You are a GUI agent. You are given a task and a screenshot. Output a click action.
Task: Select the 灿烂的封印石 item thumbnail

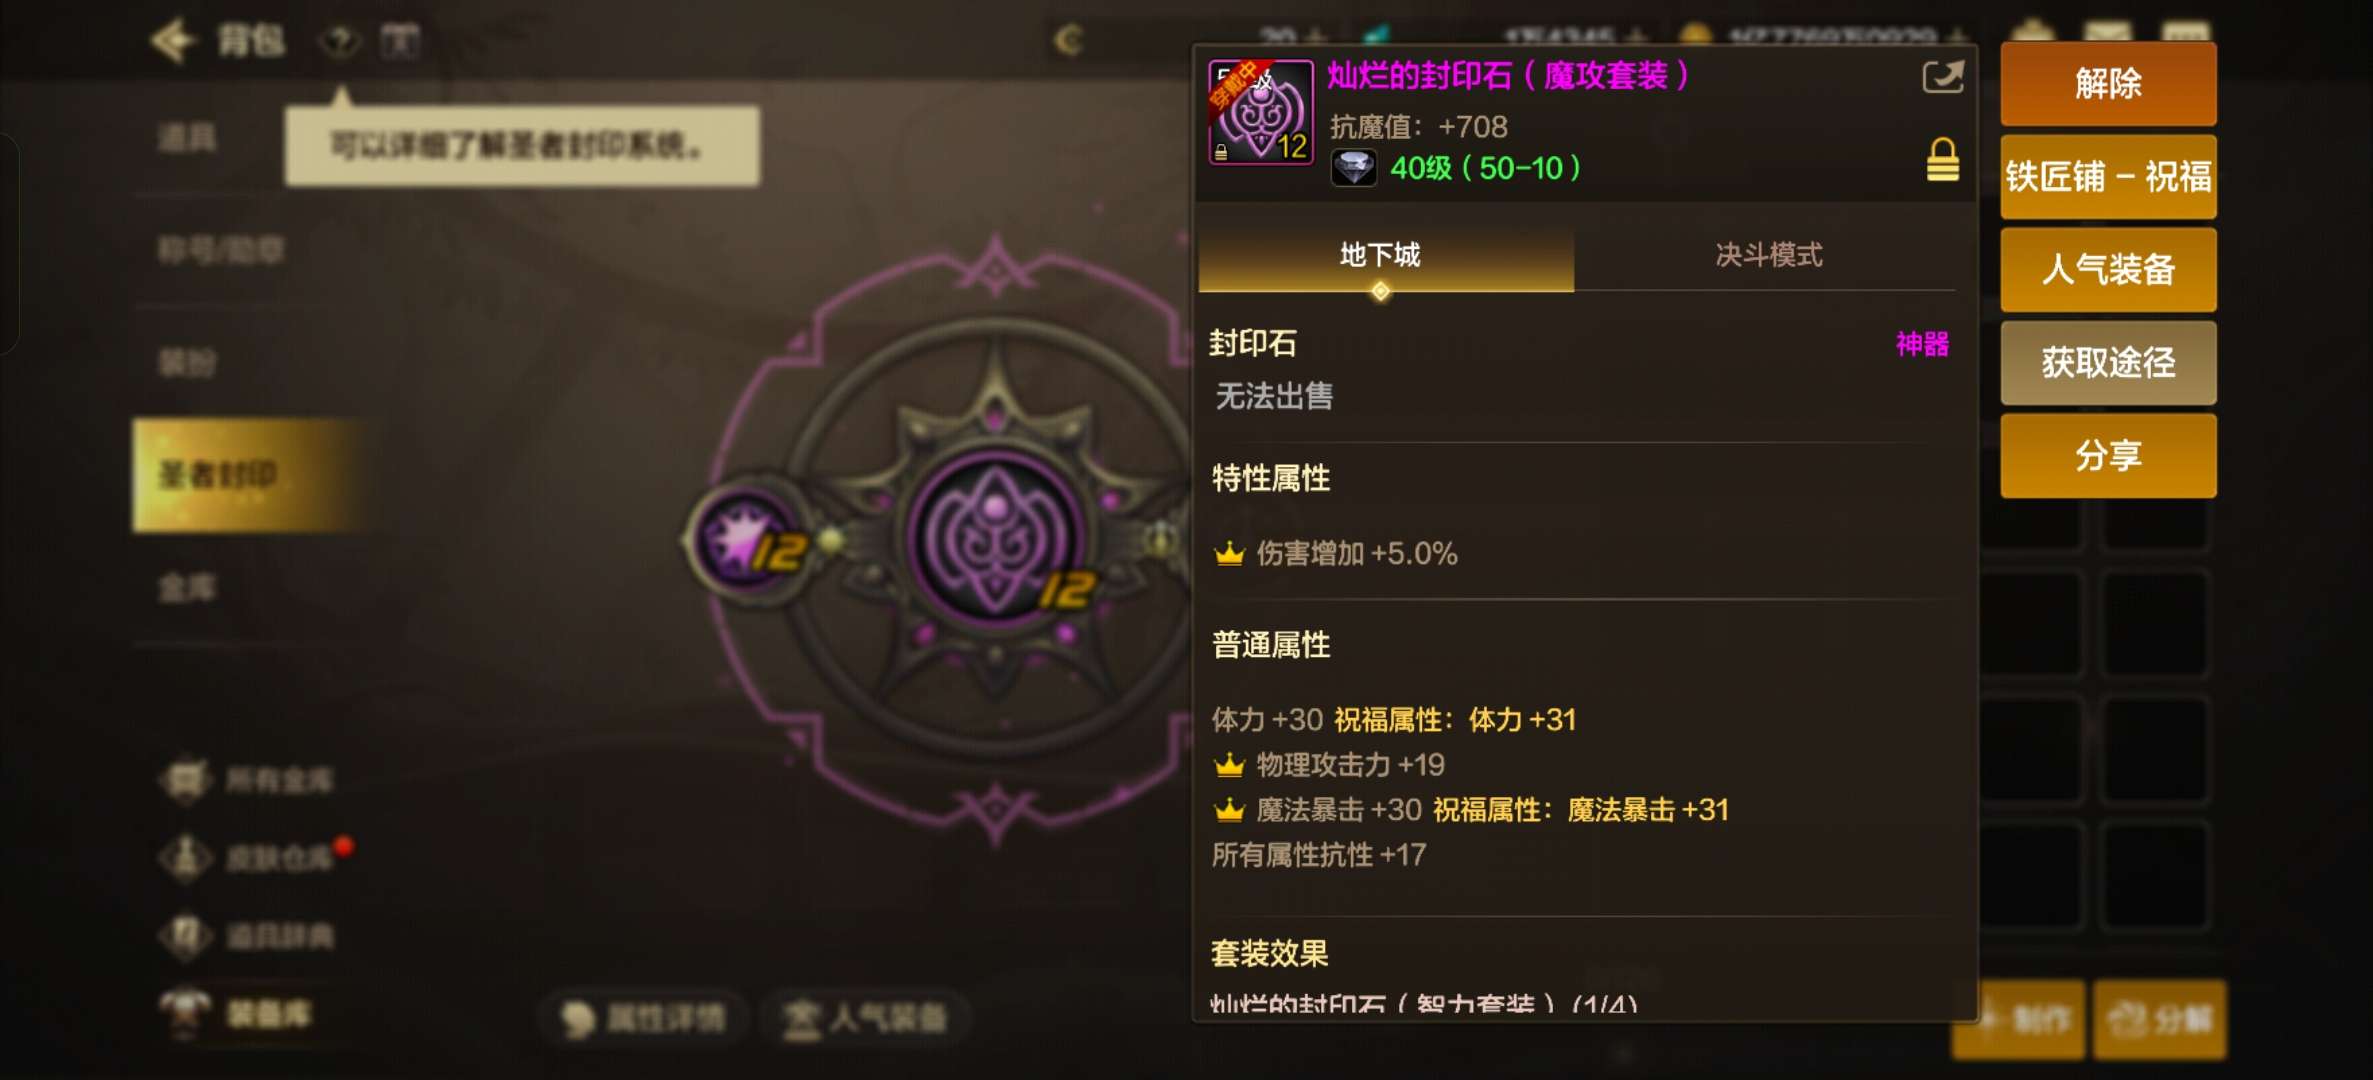click(x=1260, y=112)
